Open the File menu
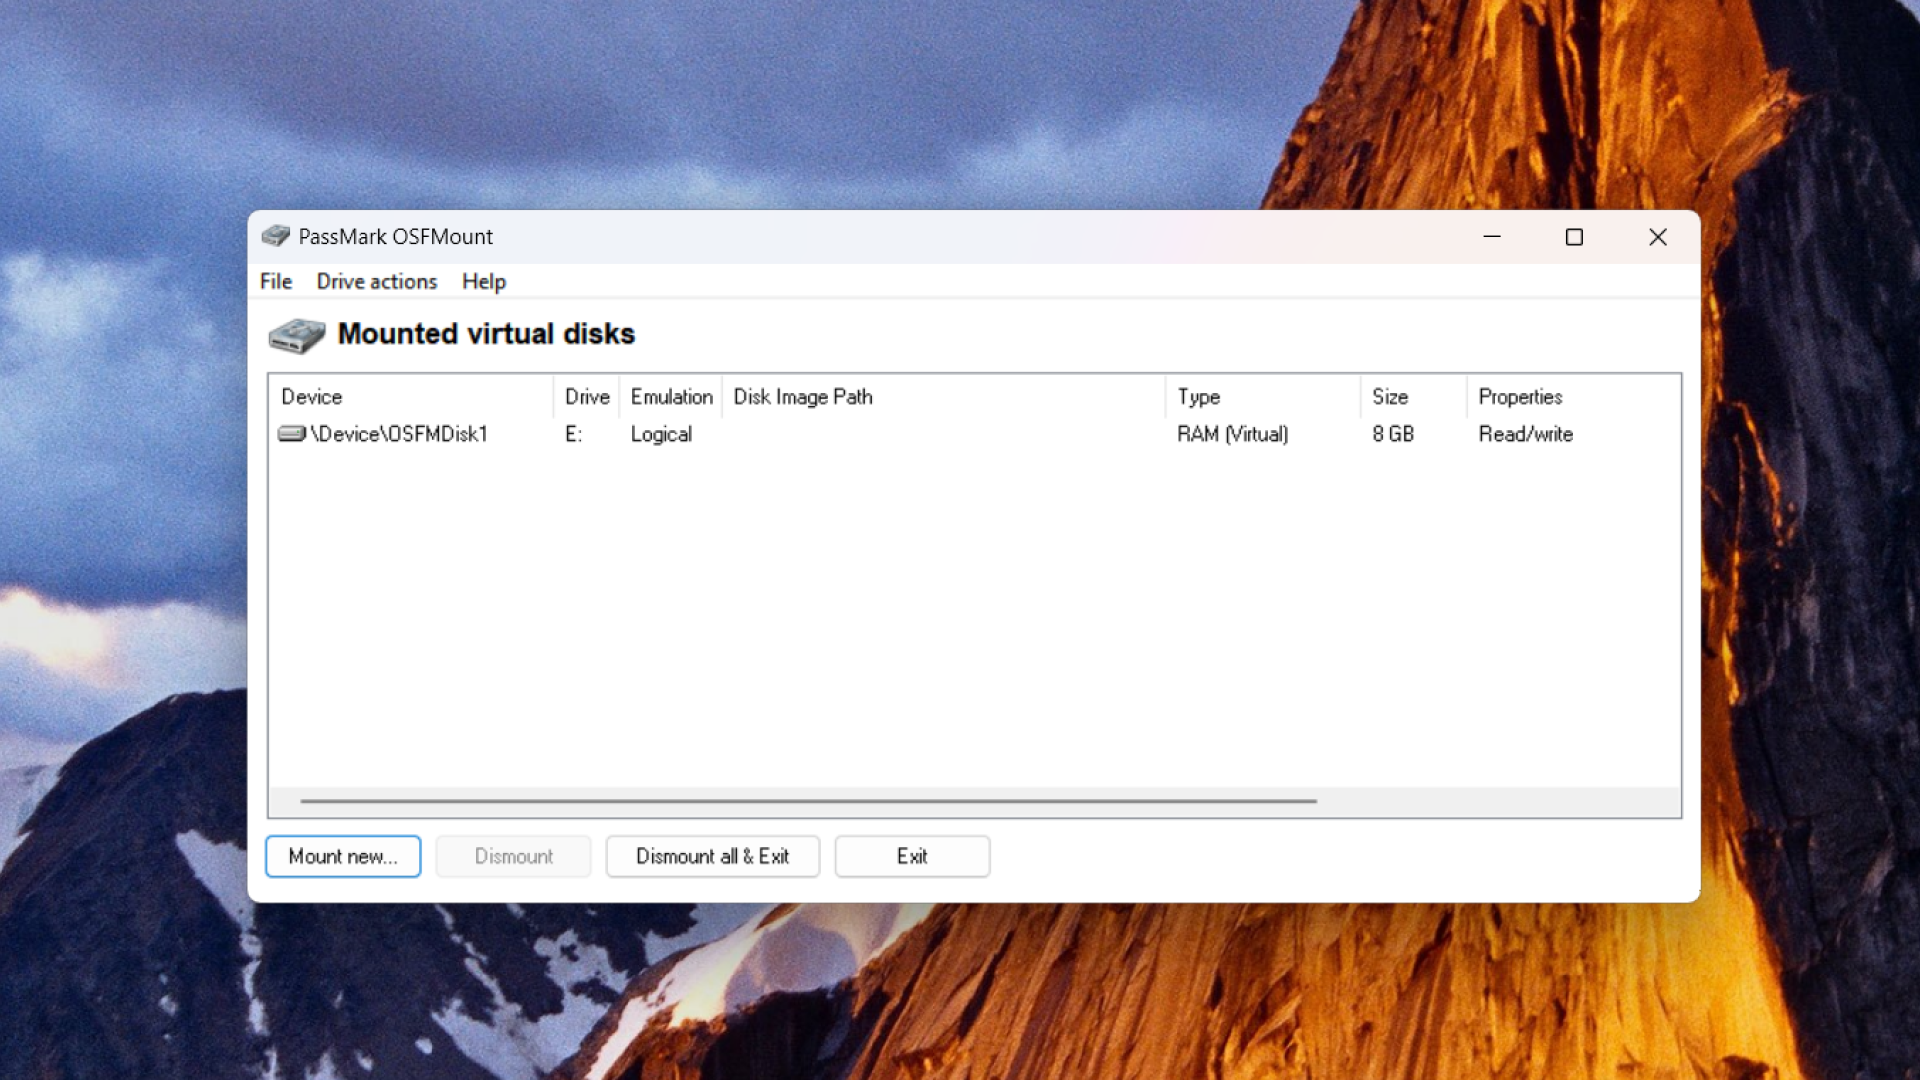This screenshot has height=1080, width=1920. (276, 282)
